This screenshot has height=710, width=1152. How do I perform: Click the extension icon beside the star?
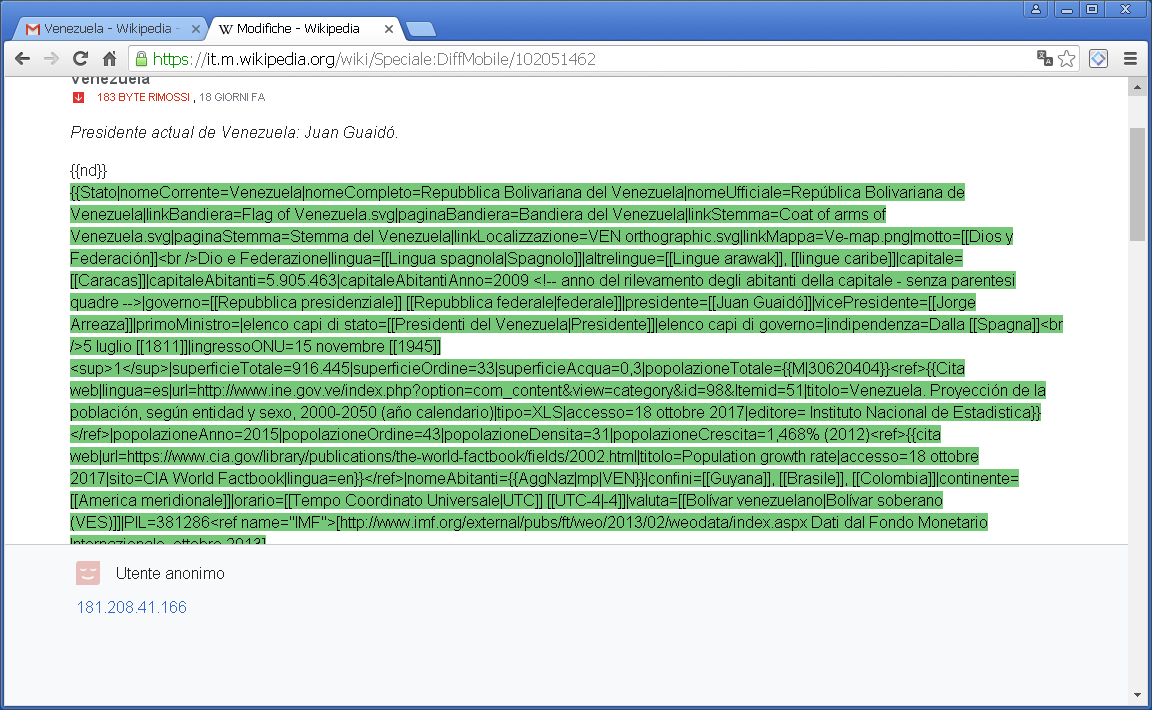pyautogui.click(x=1098, y=59)
